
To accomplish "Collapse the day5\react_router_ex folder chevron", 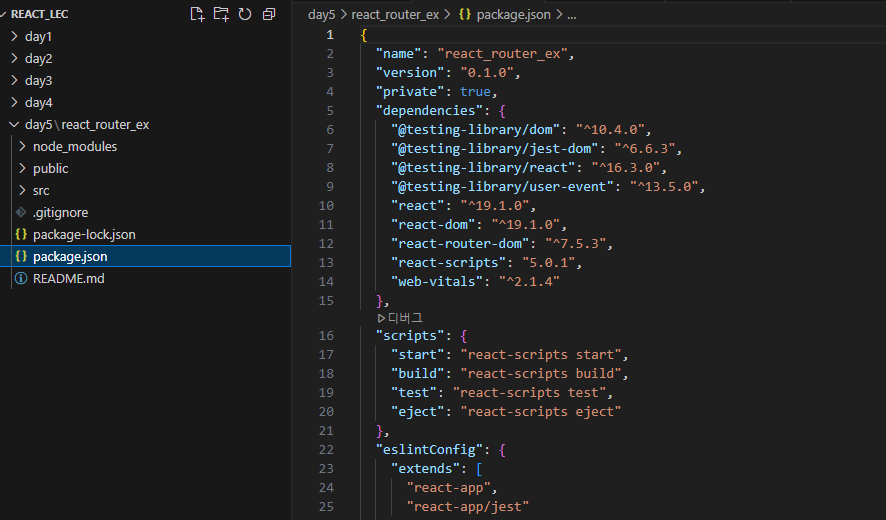I will click(x=15, y=124).
